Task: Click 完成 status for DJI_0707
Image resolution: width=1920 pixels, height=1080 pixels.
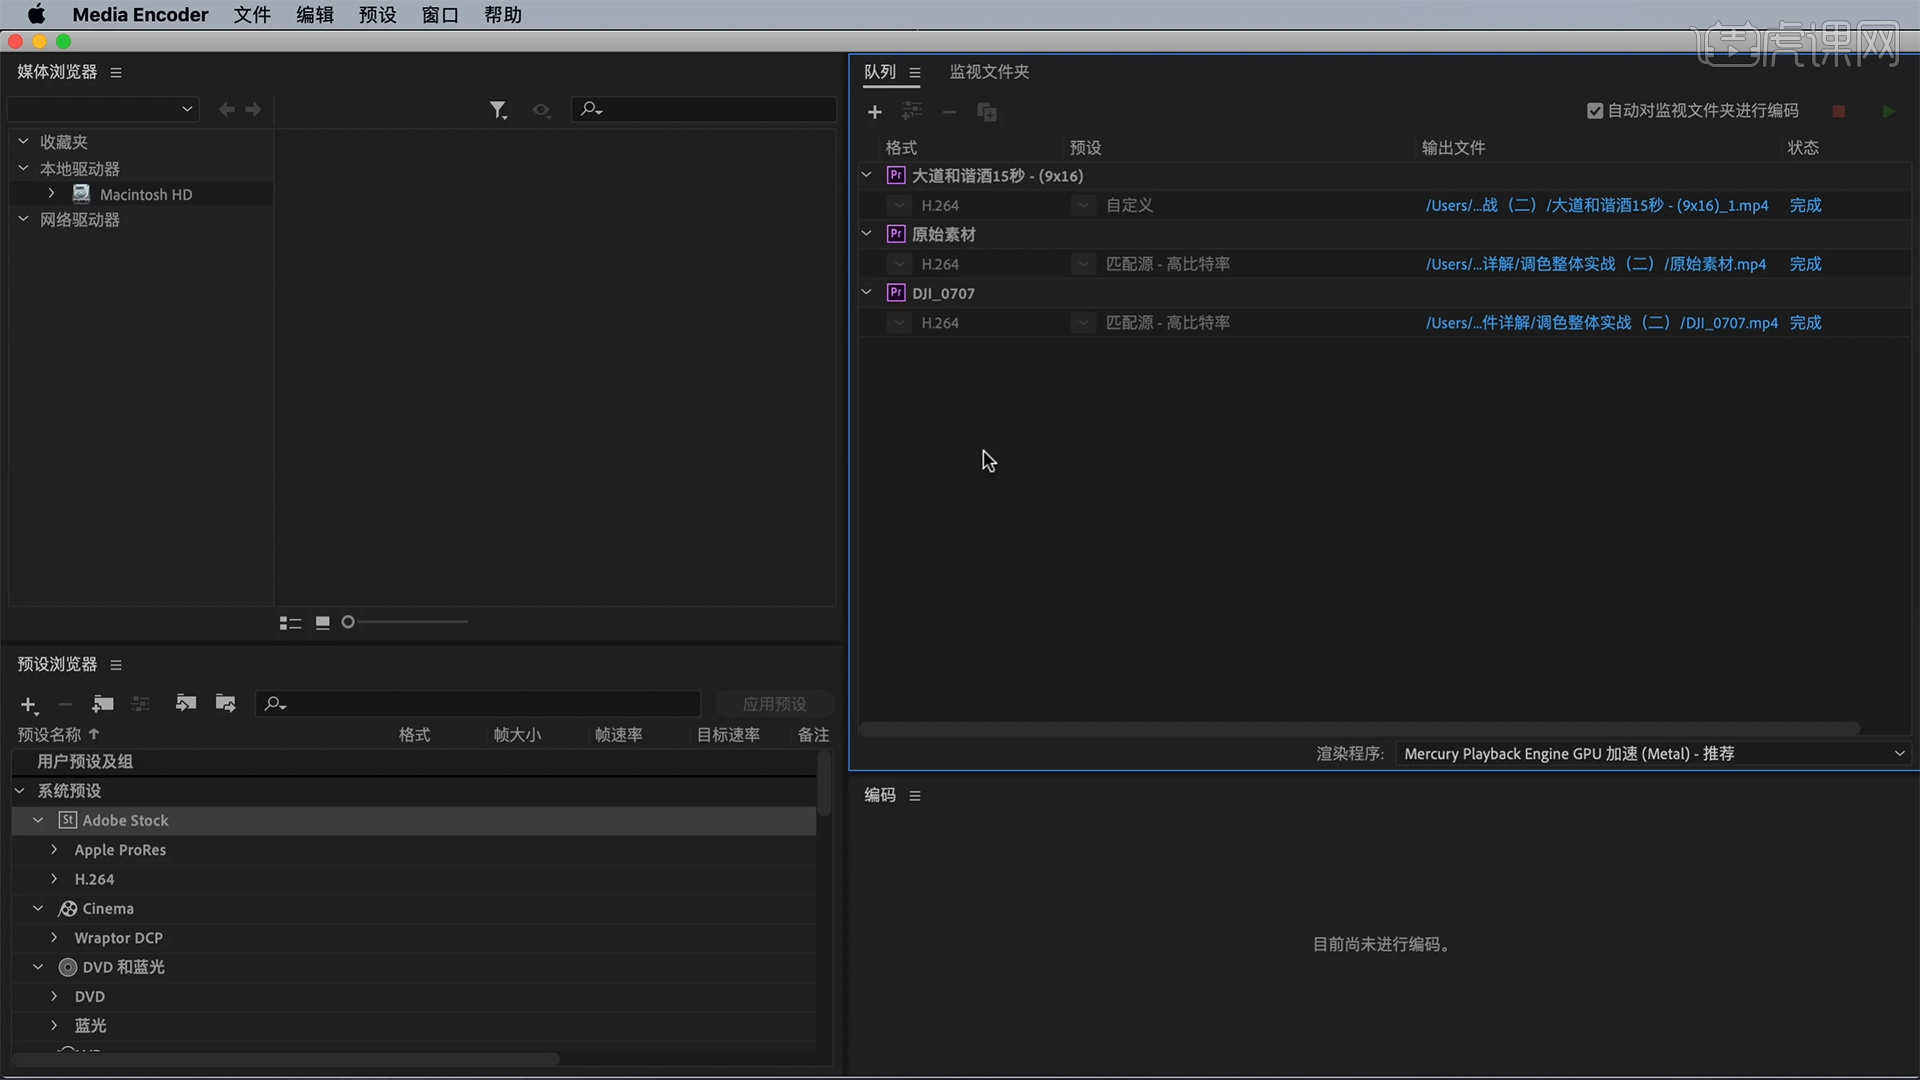Action: [x=1805, y=323]
